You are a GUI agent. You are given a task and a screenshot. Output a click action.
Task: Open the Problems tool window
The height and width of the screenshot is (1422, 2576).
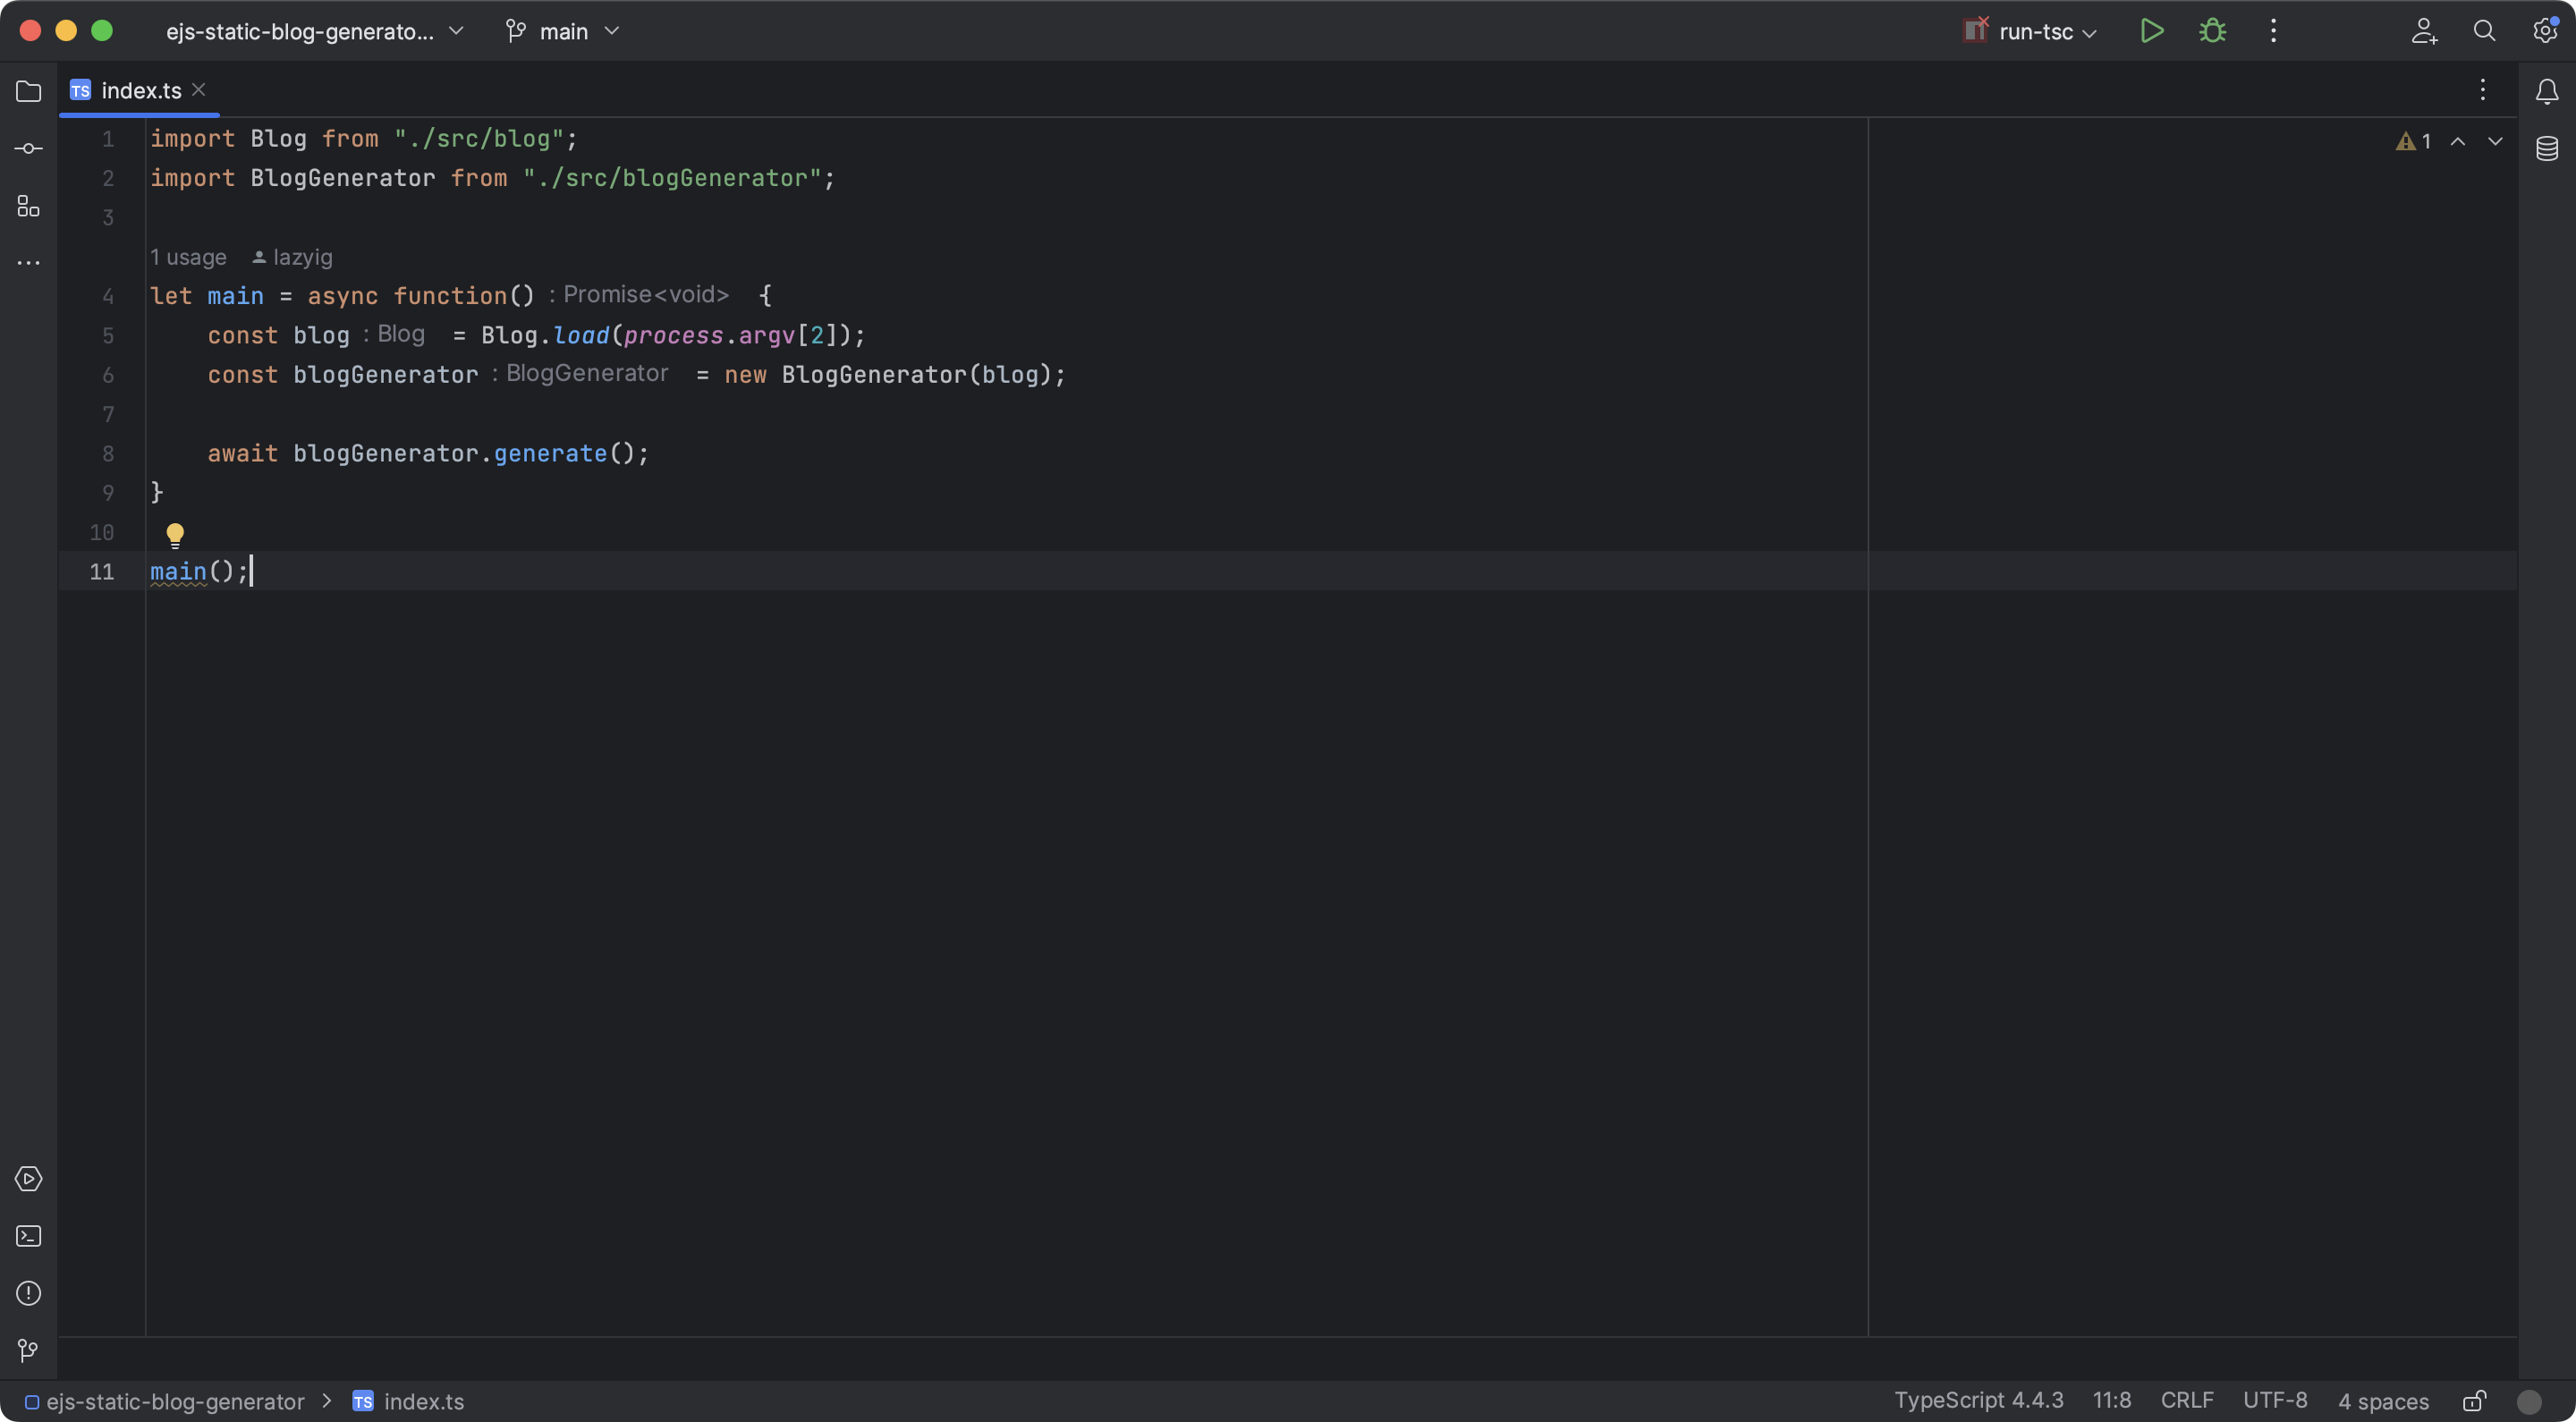29,1293
